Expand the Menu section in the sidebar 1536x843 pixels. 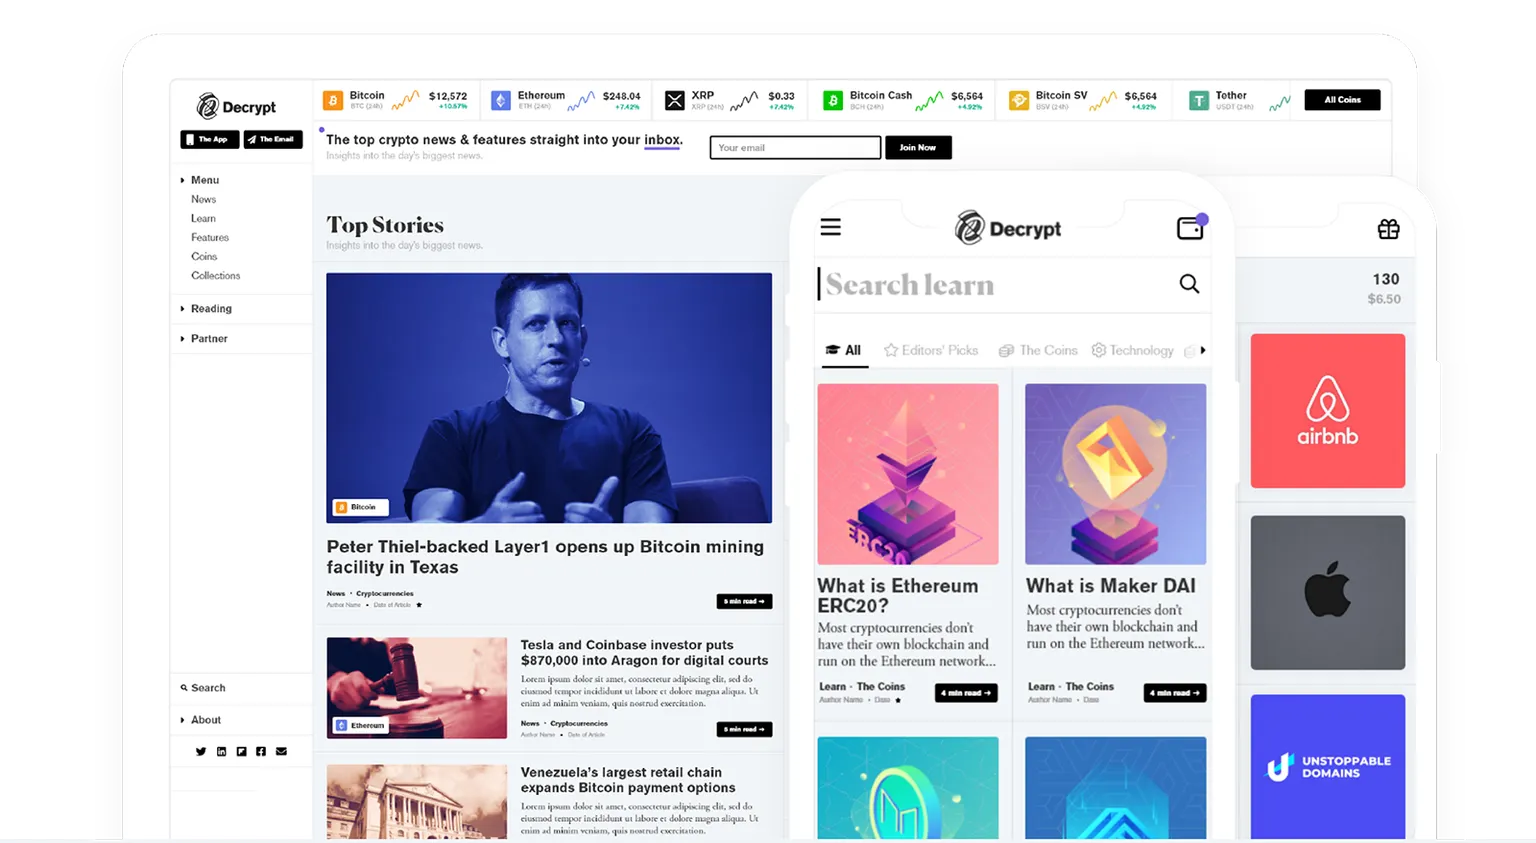[x=200, y=180]
